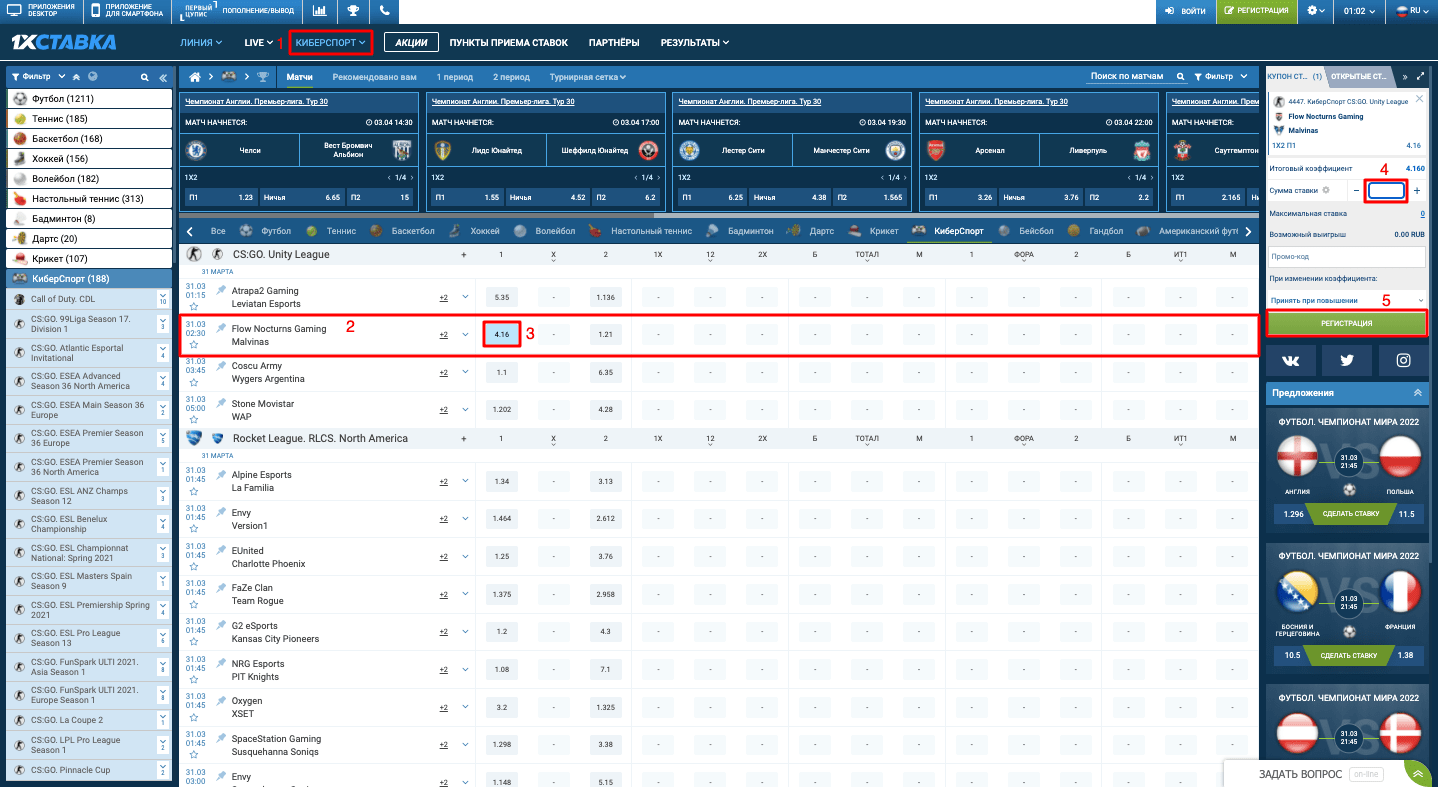Screen dimensions: 1438x787
Task: Open the РЕЗУЛЬТАТЫ dropdown menu
Action: pyautogui.click(x=694, y=43)
